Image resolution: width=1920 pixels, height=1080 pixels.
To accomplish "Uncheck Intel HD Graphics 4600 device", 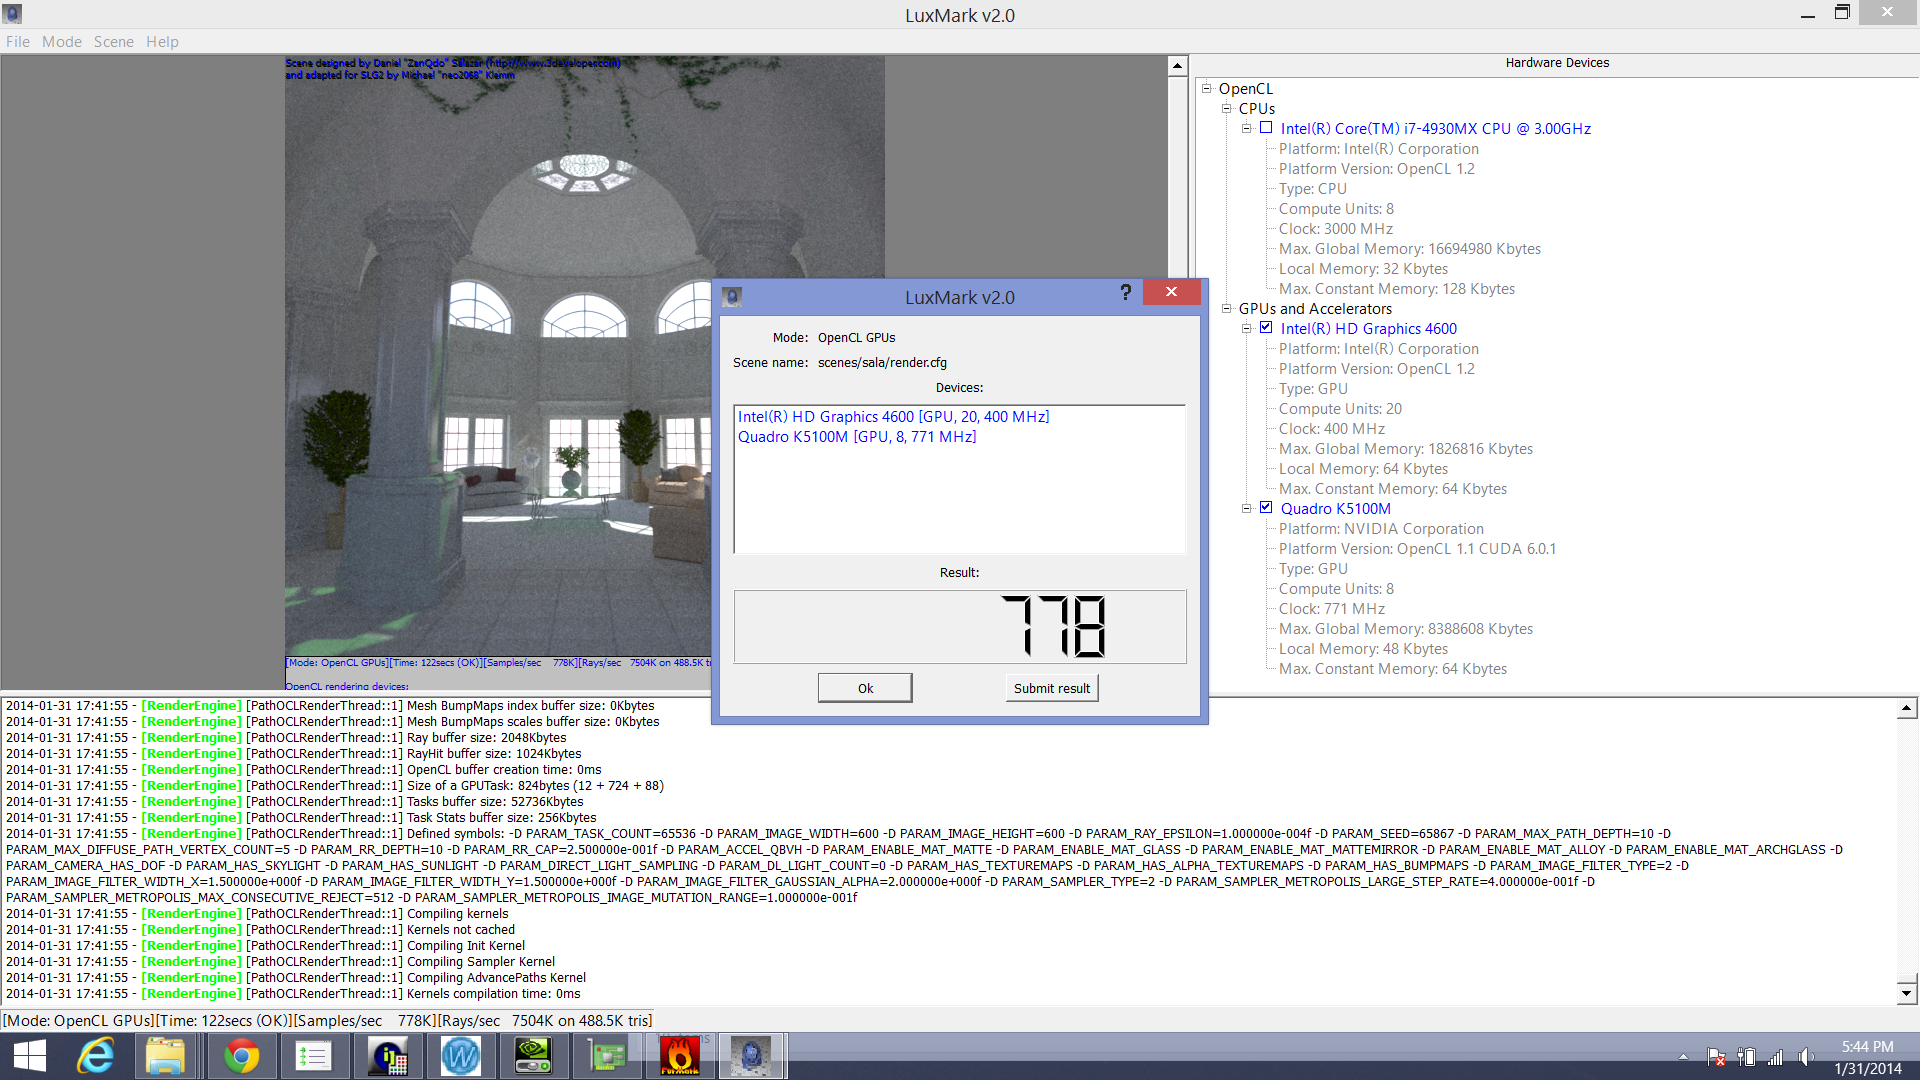I will pyautogui.click(x=1266, y=328).
